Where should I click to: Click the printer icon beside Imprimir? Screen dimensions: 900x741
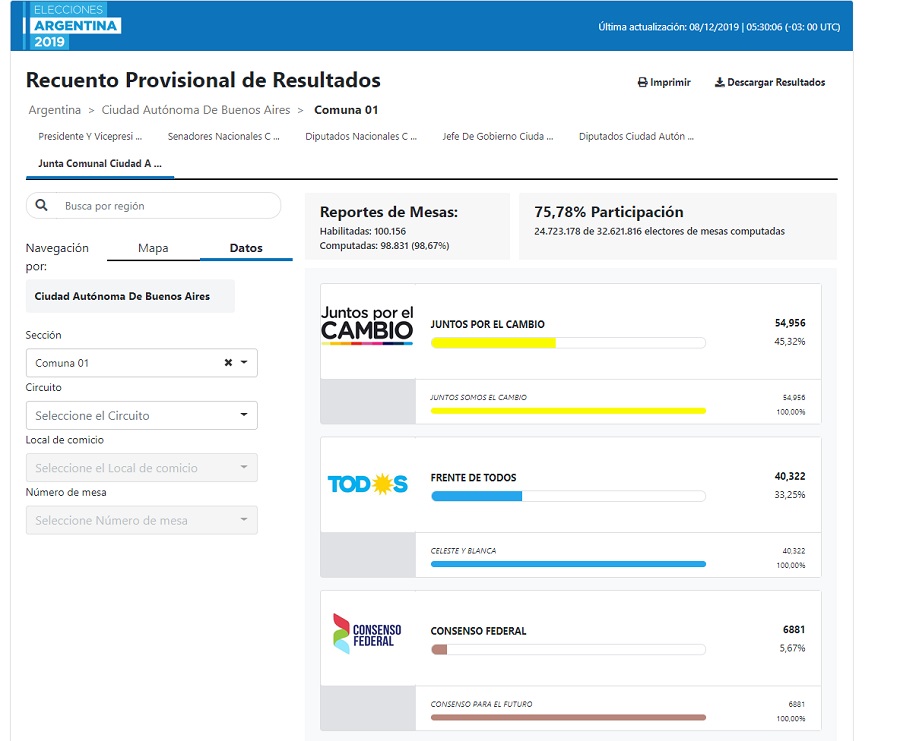(643, 83)
